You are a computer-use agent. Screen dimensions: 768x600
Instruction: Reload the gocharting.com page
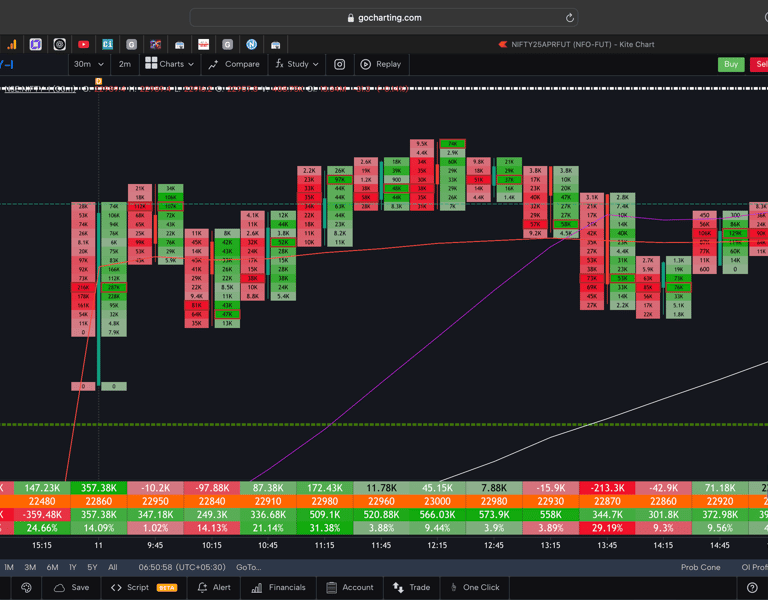(x=569, y=18)
